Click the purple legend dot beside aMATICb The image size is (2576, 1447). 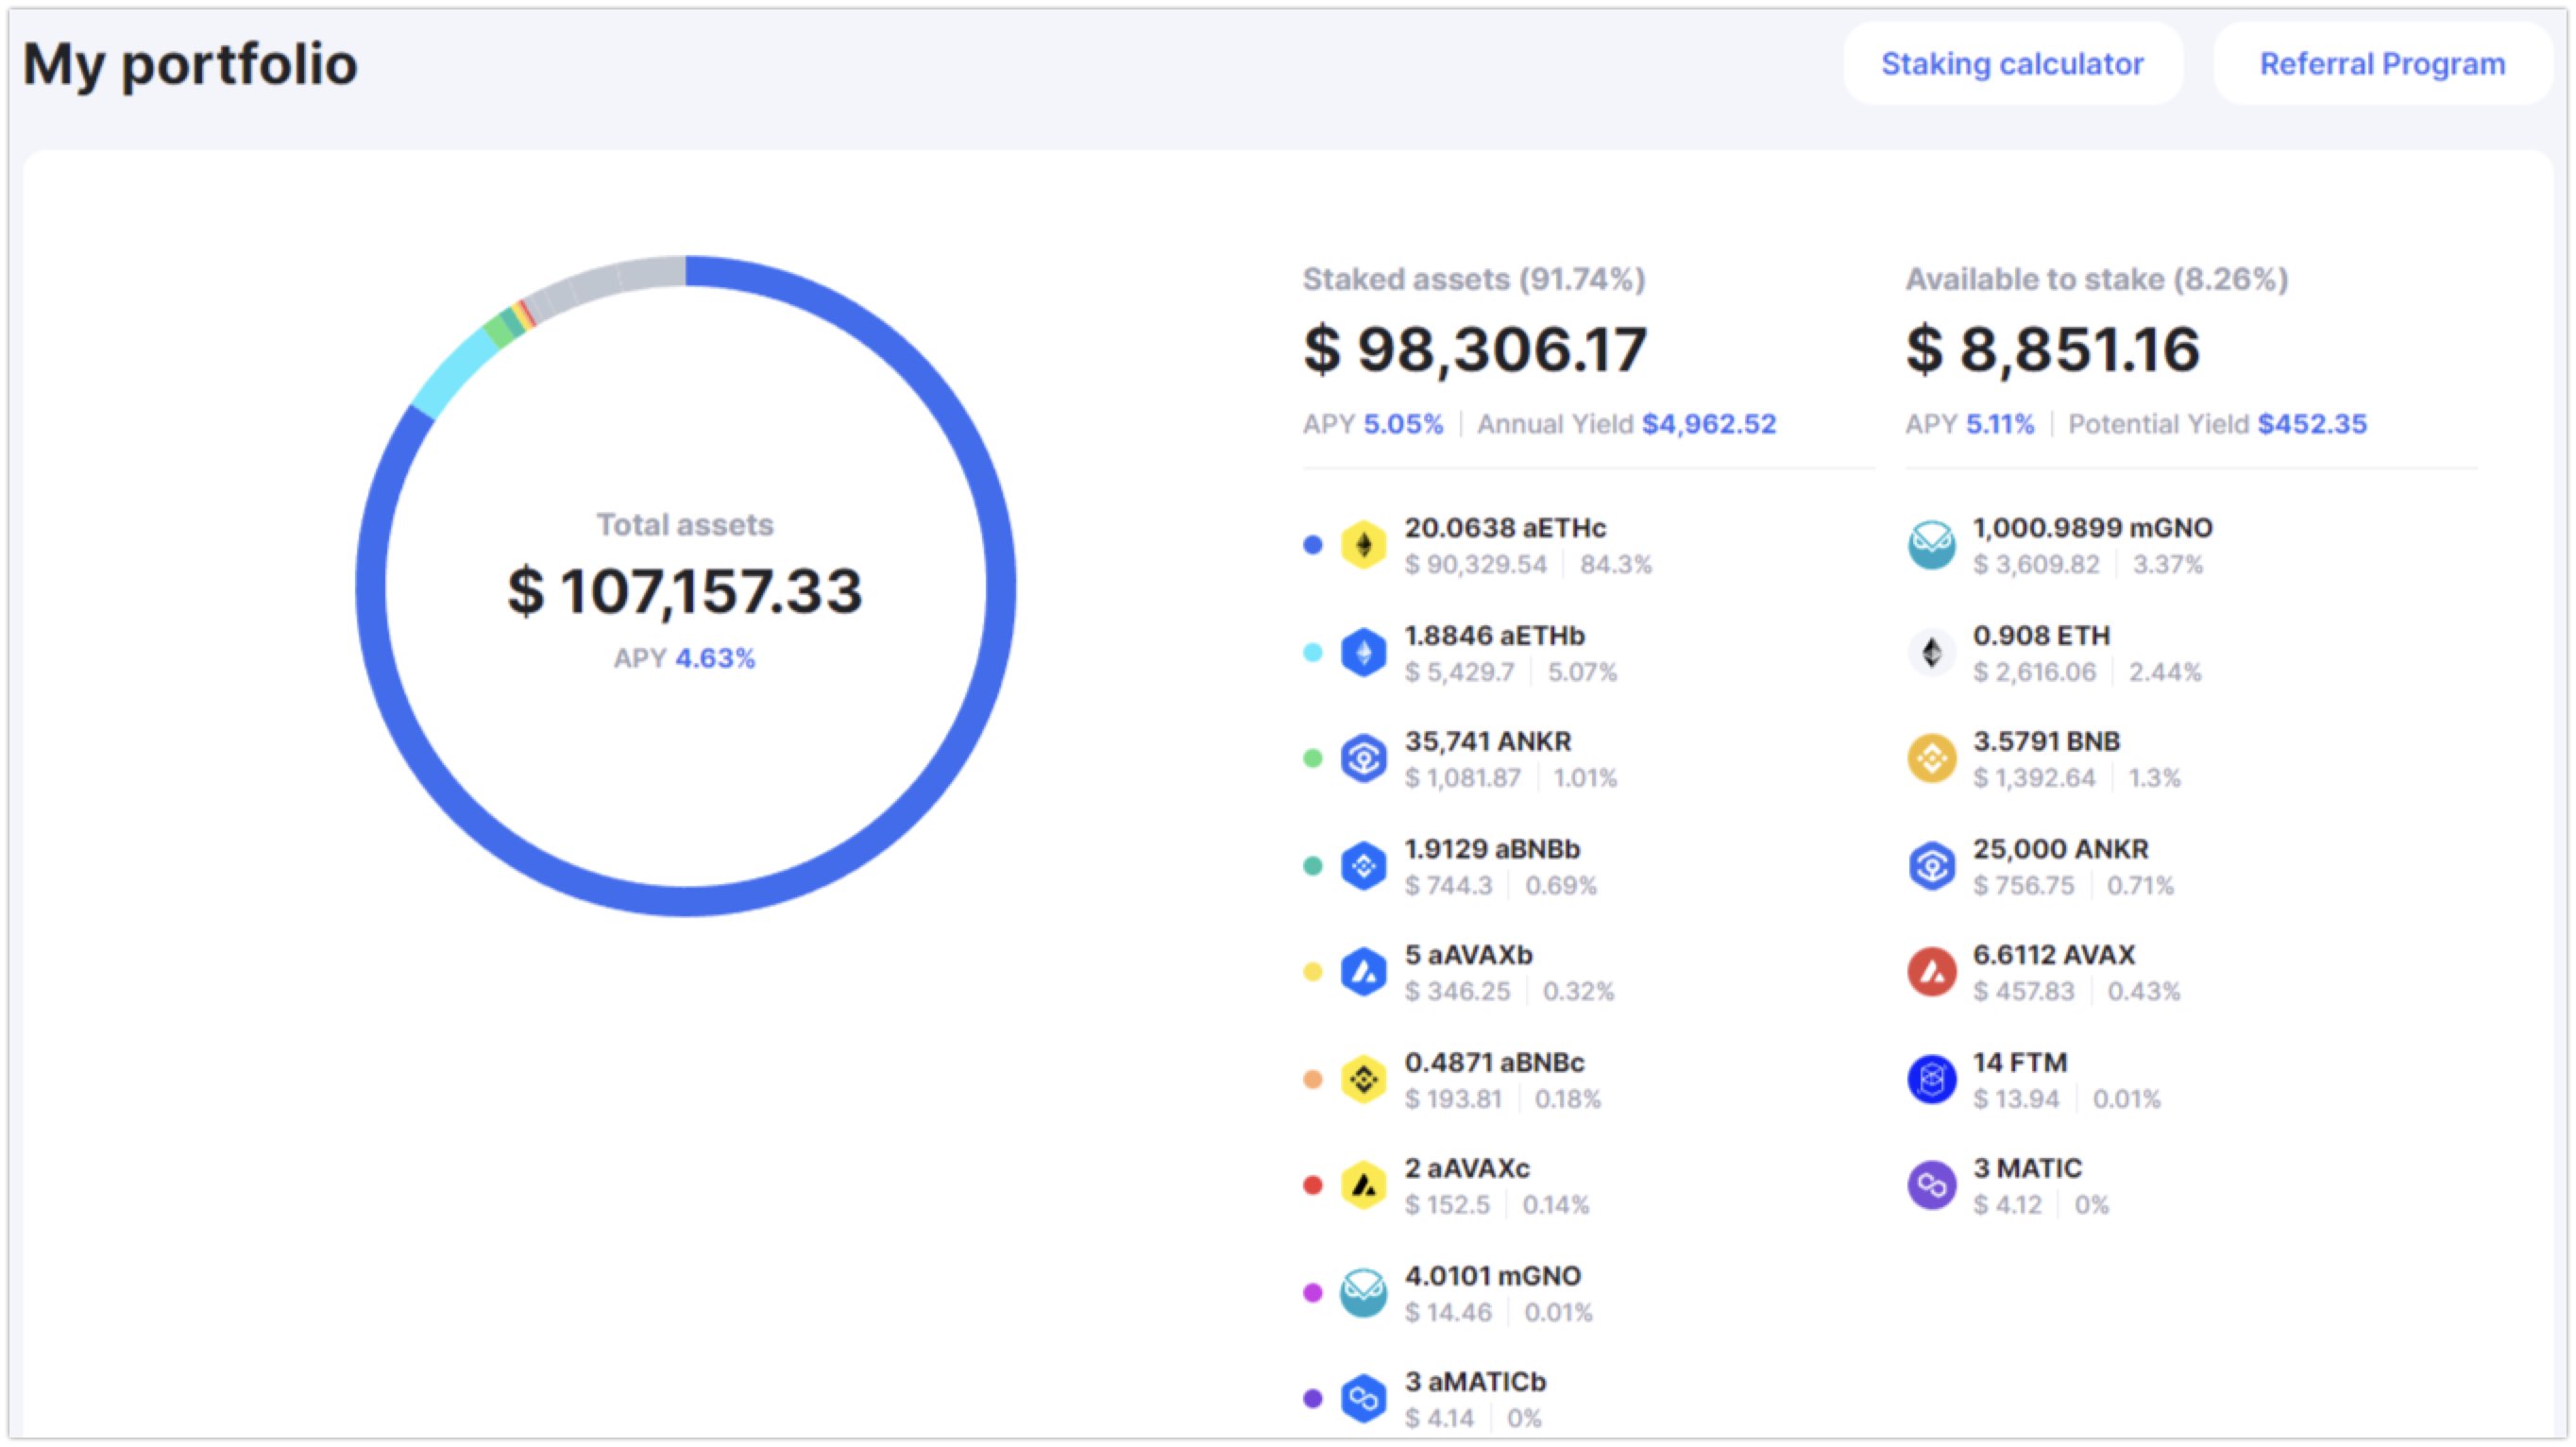click(1313, 1398)
